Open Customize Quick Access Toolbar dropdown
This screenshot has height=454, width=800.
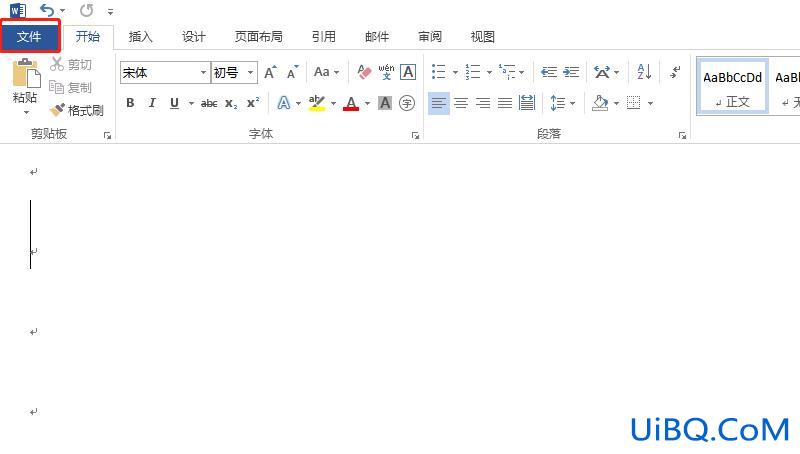[110, 11]
